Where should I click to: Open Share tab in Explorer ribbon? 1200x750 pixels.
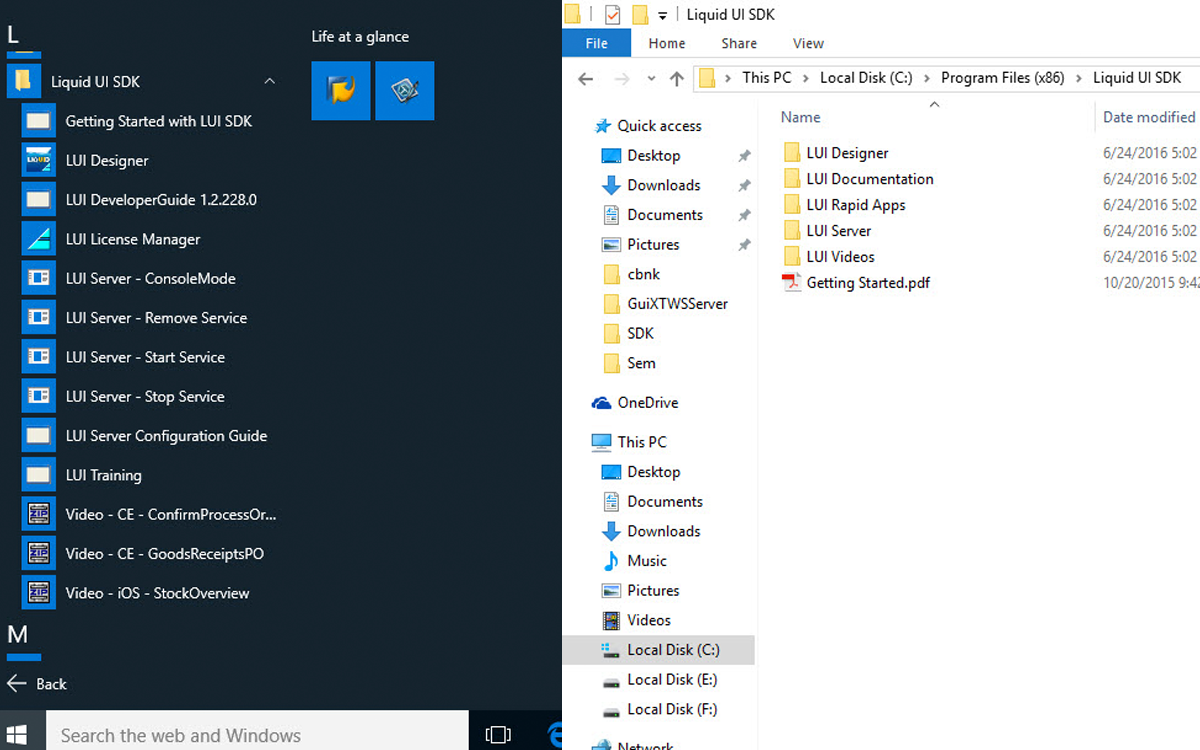click(739, 43)
